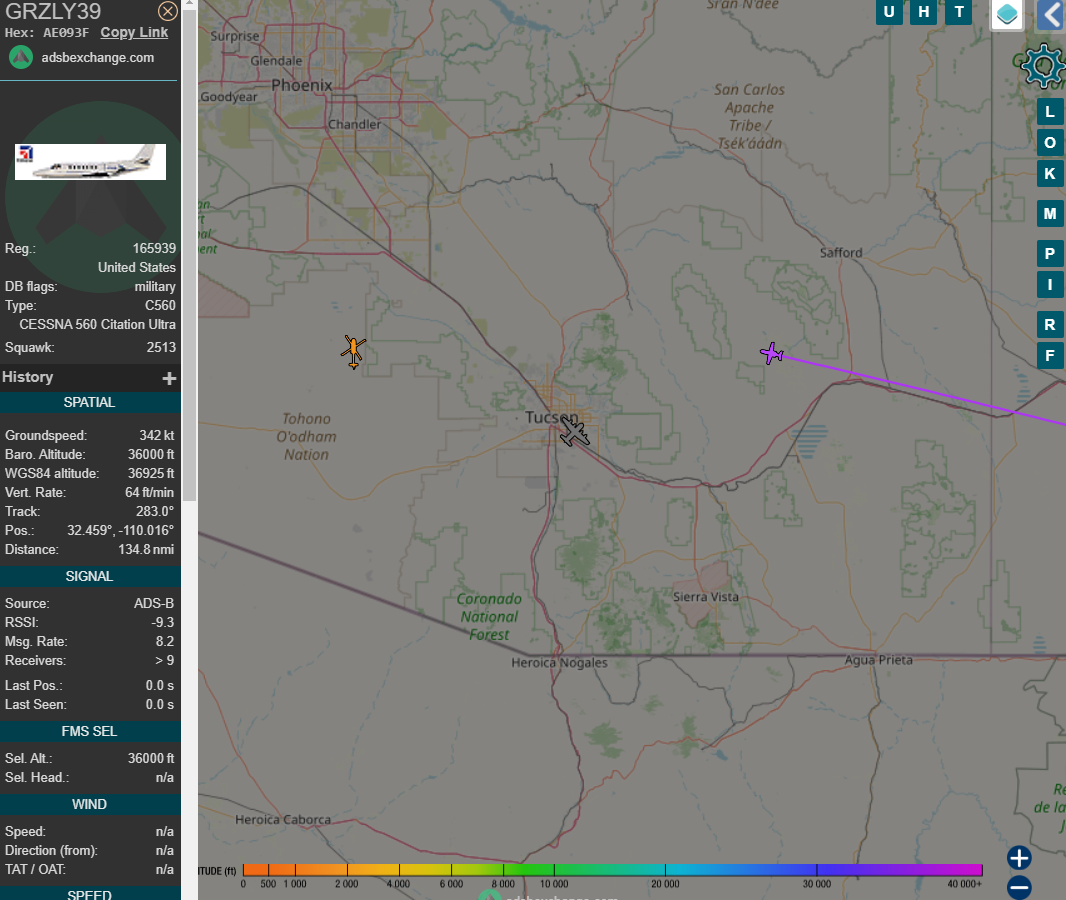1066x900 pixels.
Task: Toggle the O map button
Action: tap(1050, 143)
